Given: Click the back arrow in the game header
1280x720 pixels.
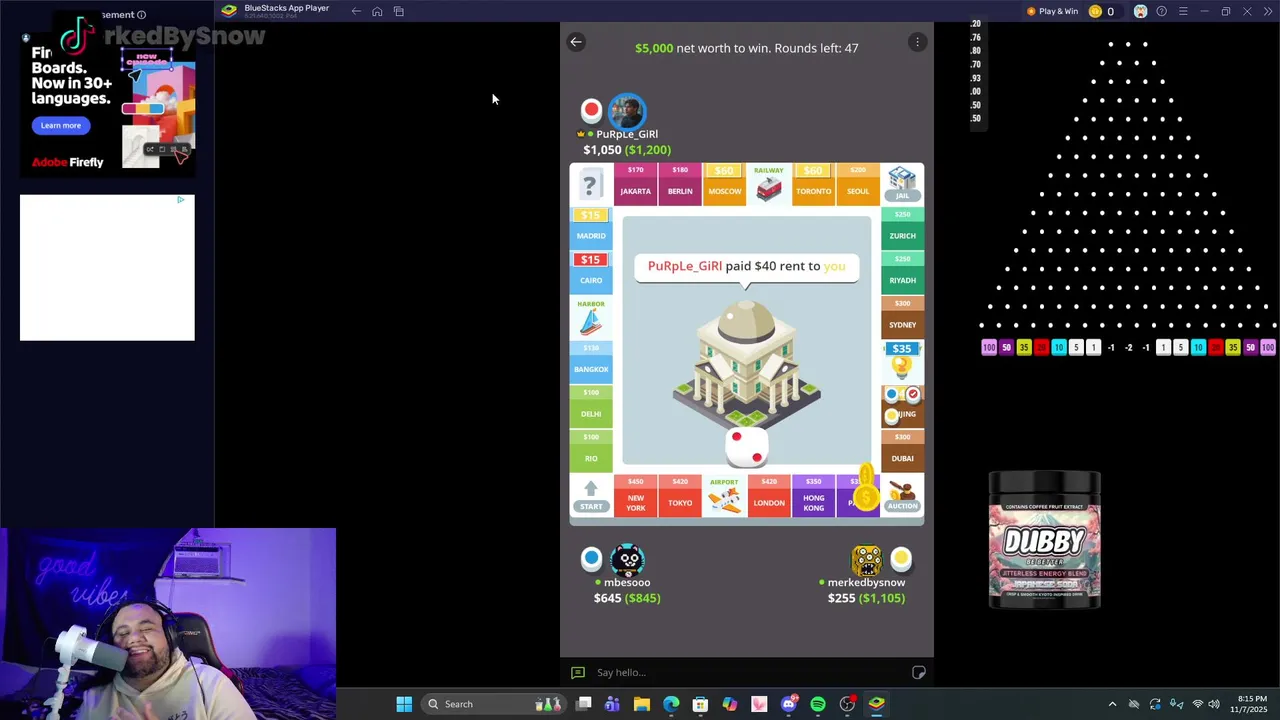Looking at the screenshot, I should (x=576, y=42).
